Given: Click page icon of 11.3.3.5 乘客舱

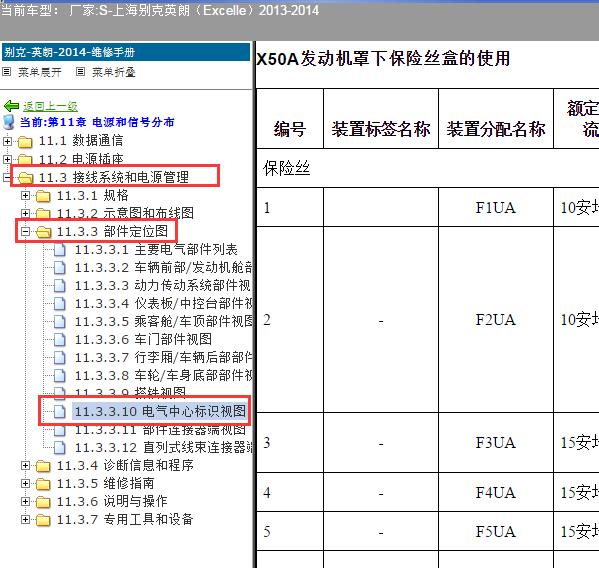Looking at the screenshot, I should (x=60, y=322).
